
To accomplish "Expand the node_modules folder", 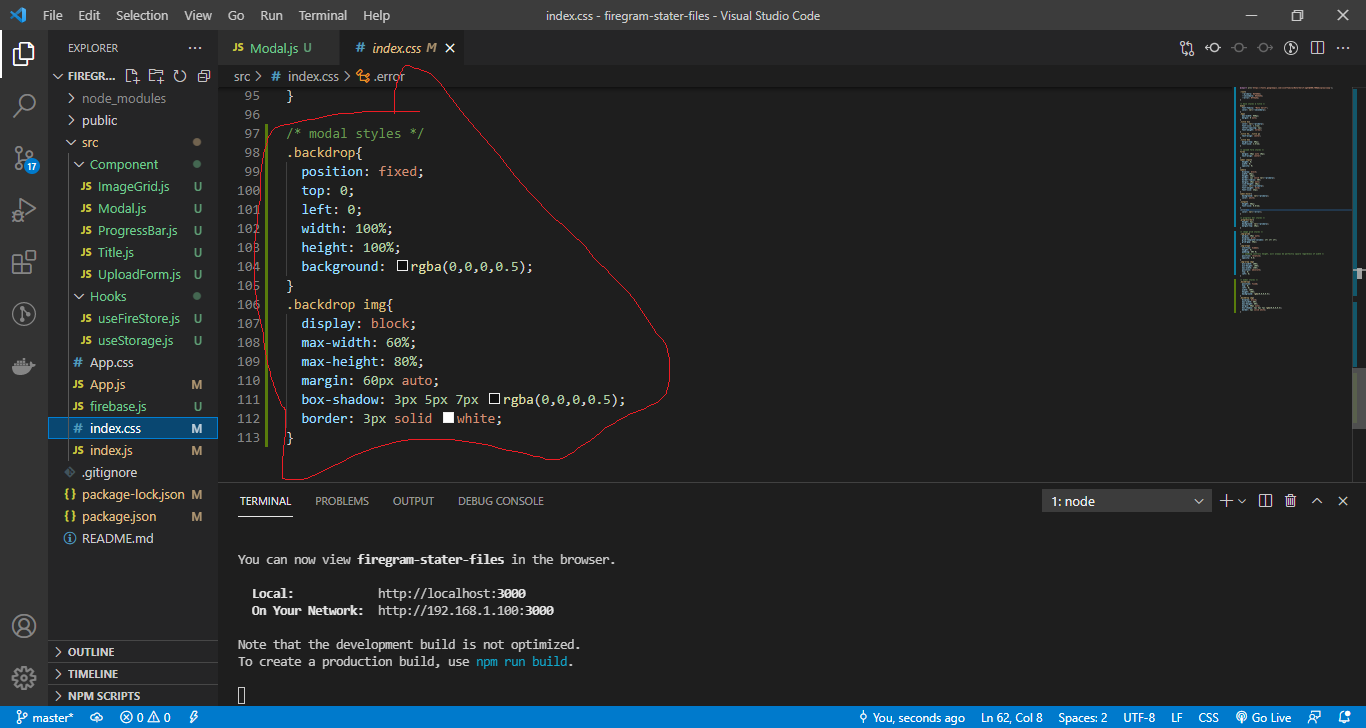I will pyautogui.click(x=72, y=98).
